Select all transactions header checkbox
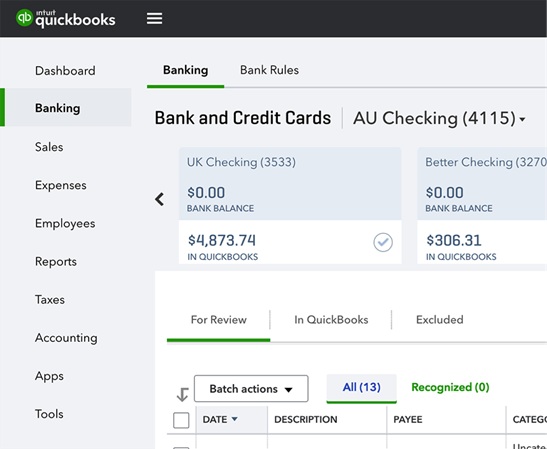Viewport: 547px width, 449px height. pyautogui.click(x=181, y=420)
